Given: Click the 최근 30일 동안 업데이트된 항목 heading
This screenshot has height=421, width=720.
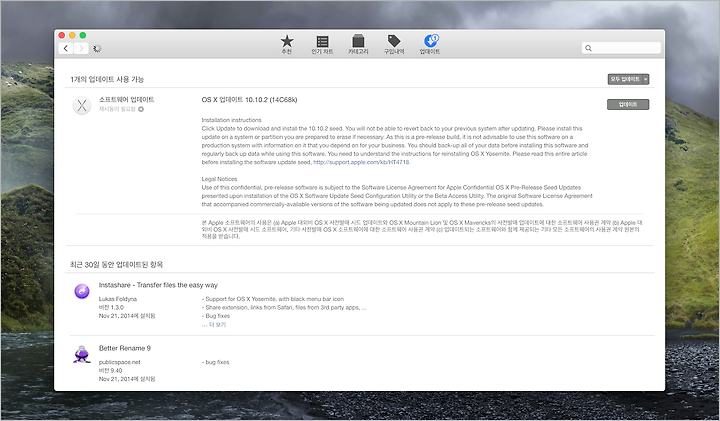Looking at the screenshot, I should [x=117, y=264].
